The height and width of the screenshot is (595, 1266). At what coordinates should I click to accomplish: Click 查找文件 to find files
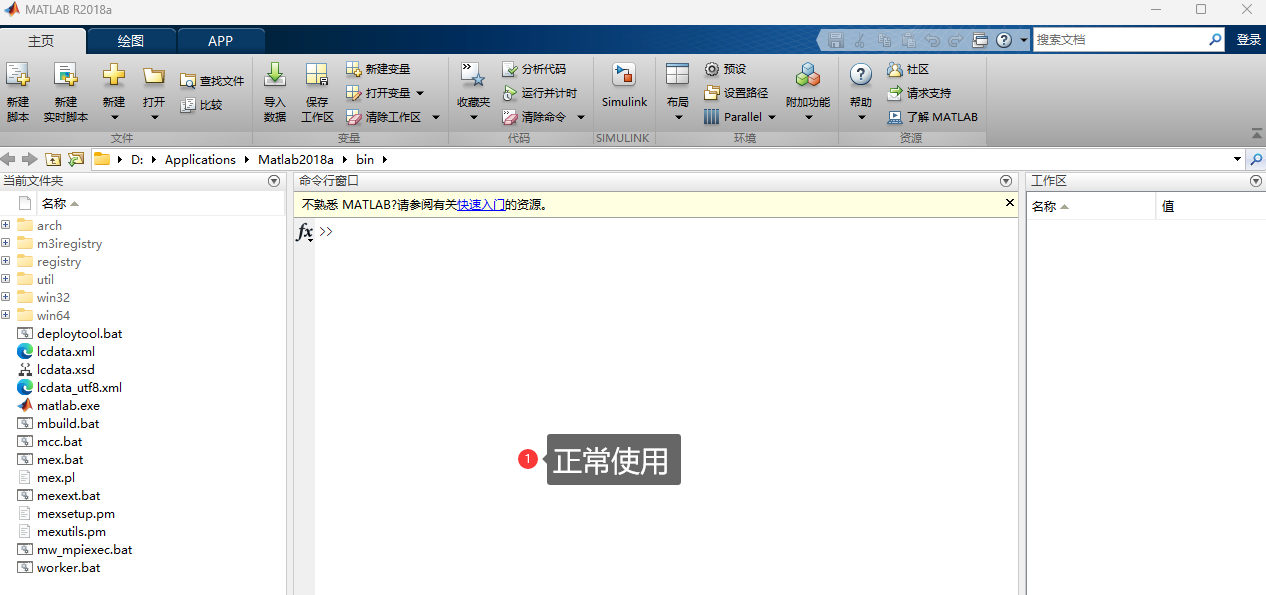pos(212,81)
